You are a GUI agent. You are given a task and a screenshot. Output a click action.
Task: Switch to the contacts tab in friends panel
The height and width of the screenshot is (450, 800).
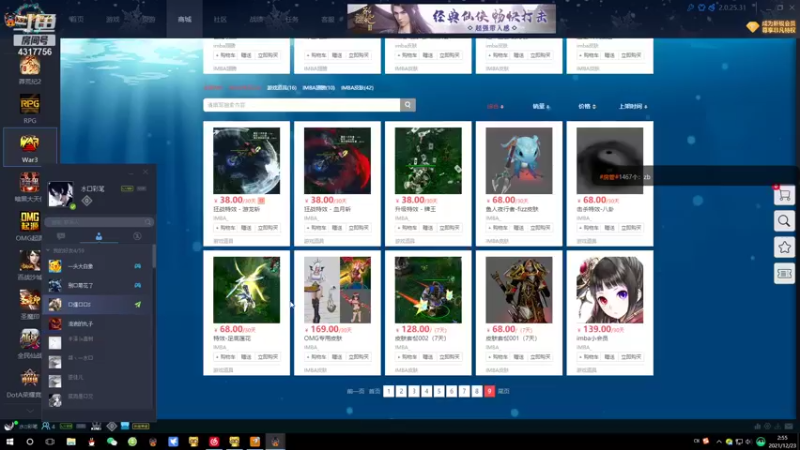pyautogui.click(x=98, y=236)
